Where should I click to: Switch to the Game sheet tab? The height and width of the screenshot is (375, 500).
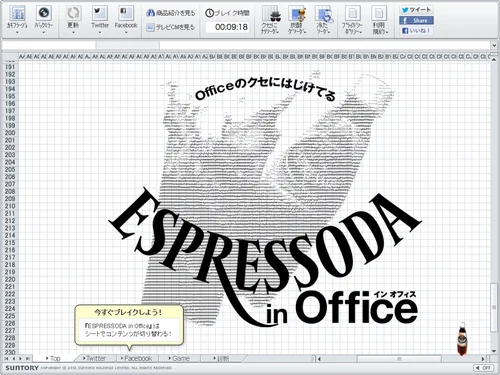coord(179,358)
